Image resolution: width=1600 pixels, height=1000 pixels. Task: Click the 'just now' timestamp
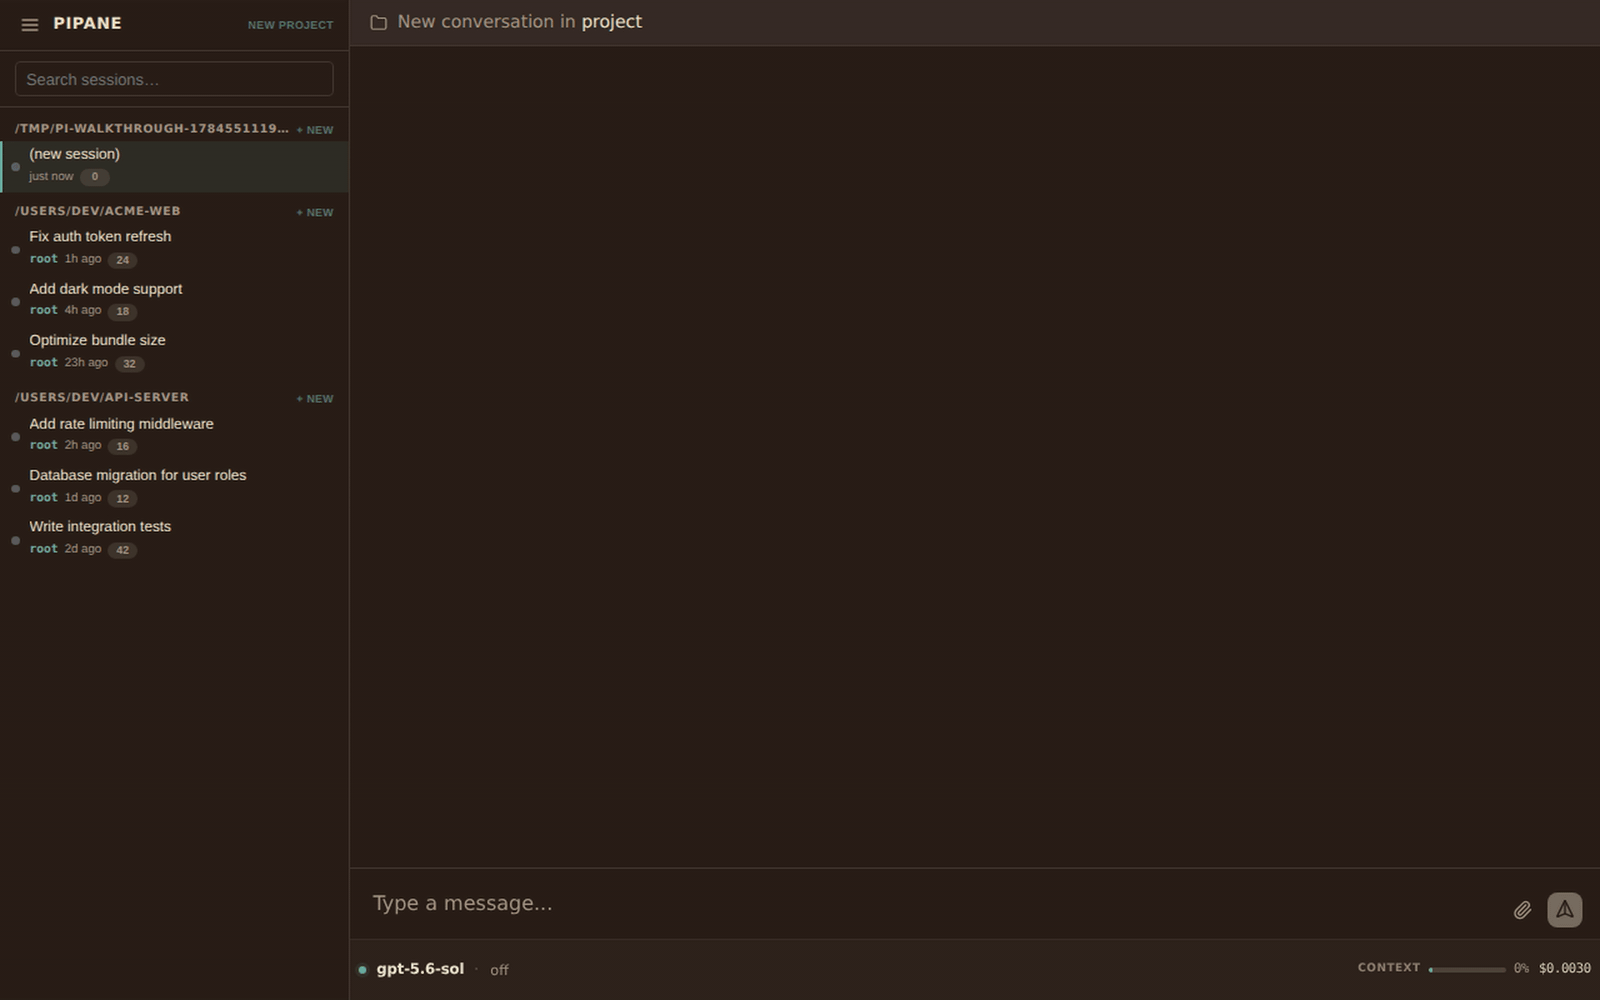[51, 176]
